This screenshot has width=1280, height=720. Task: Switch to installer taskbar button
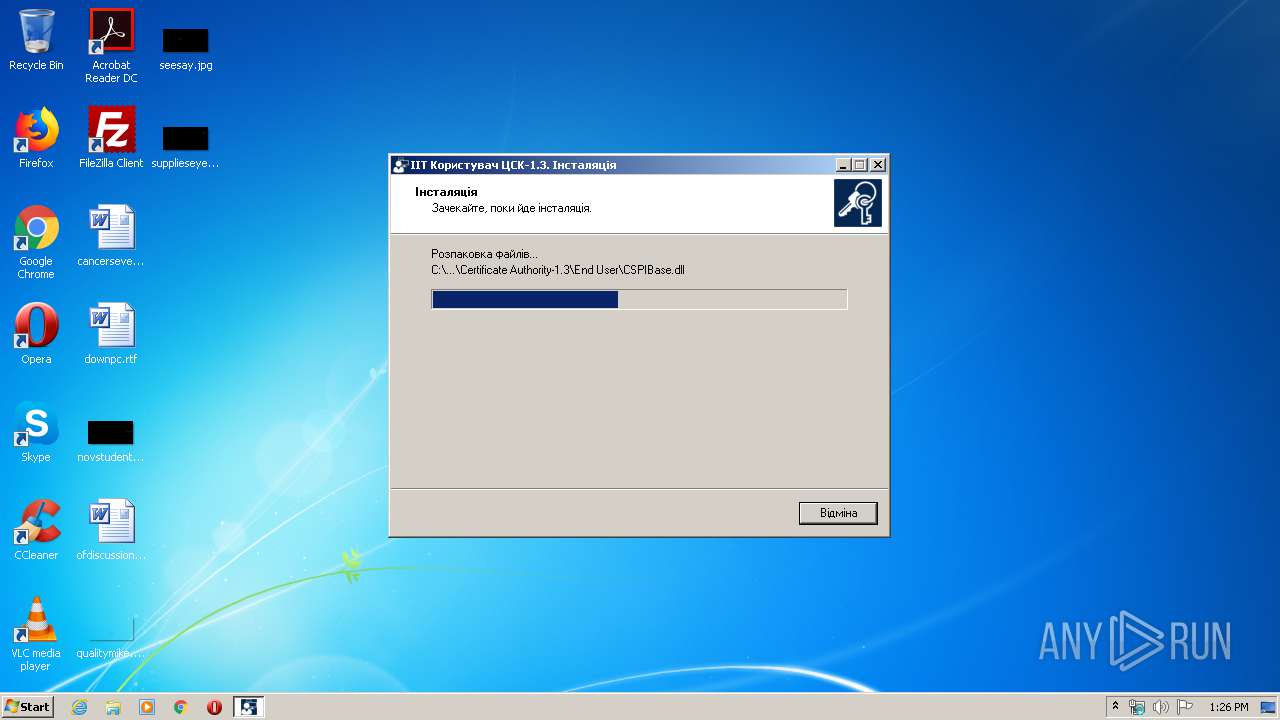click(248, 707)
